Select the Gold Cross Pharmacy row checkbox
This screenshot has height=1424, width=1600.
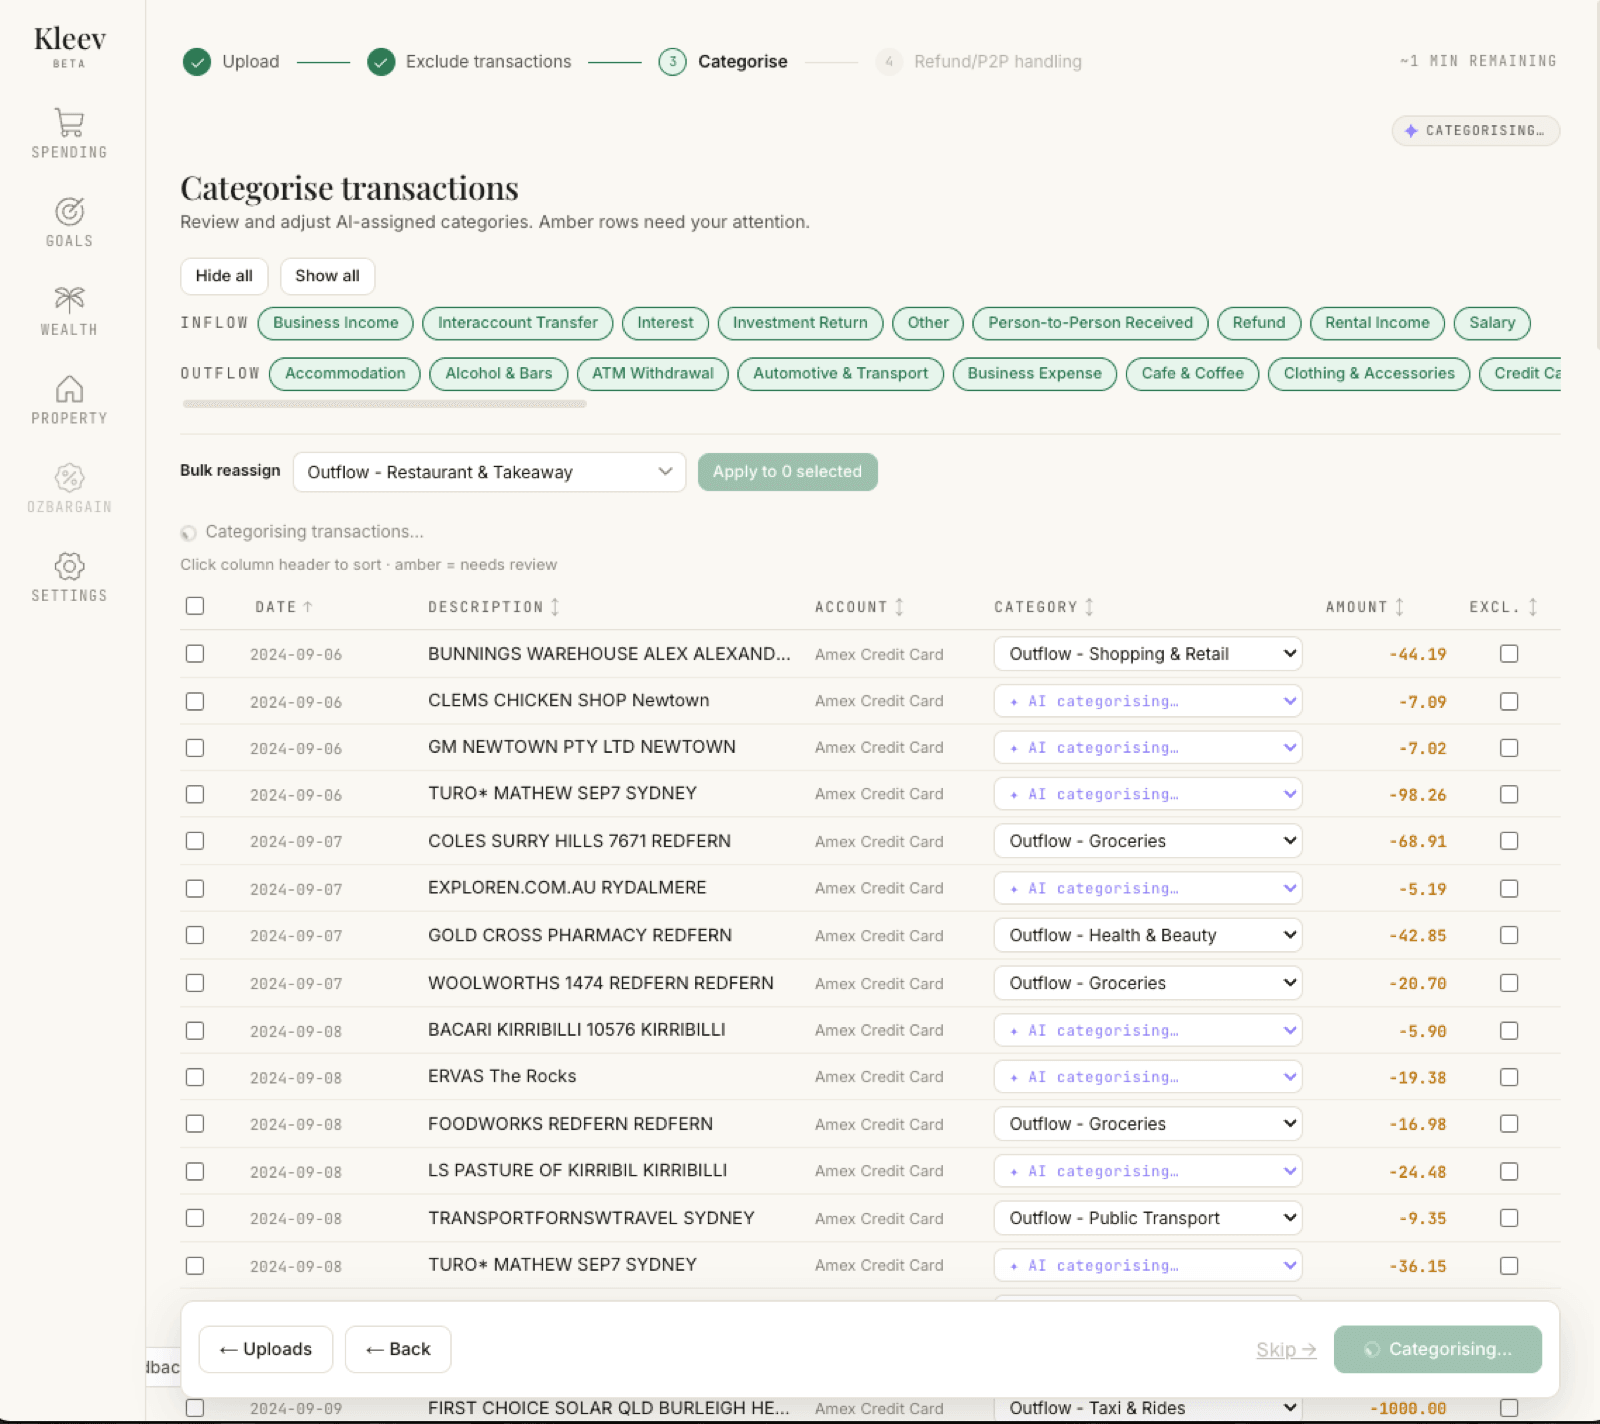[195, 935]
